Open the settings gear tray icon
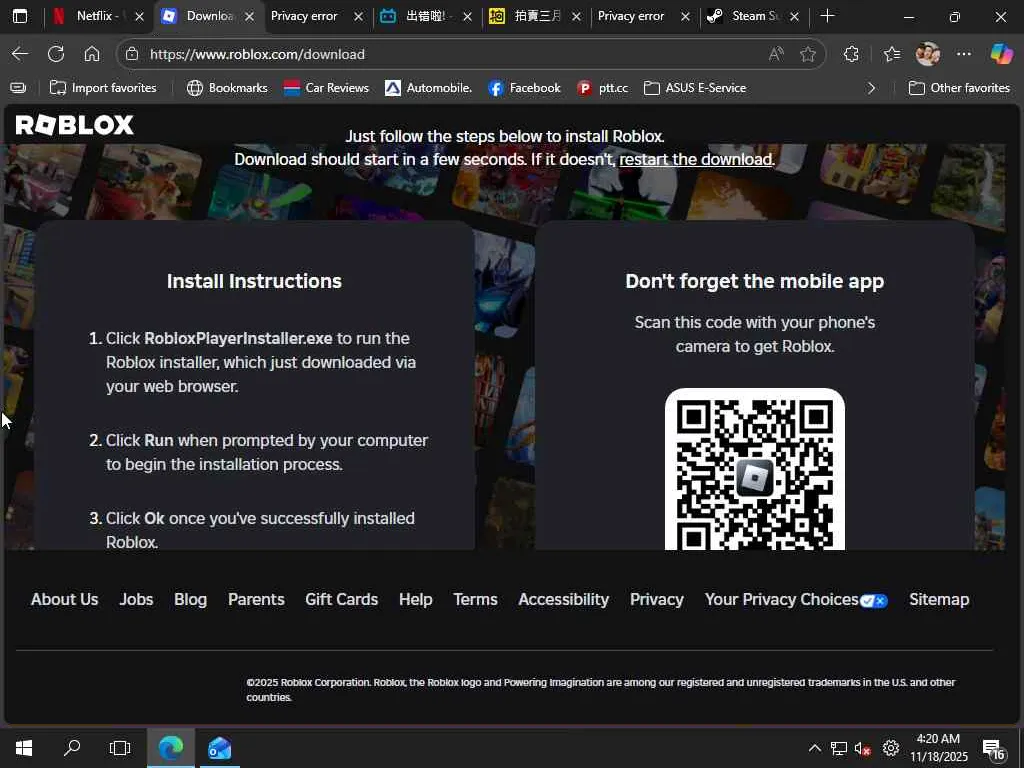The height and width of the screenshot is (768, 1024). pos(891,748)
